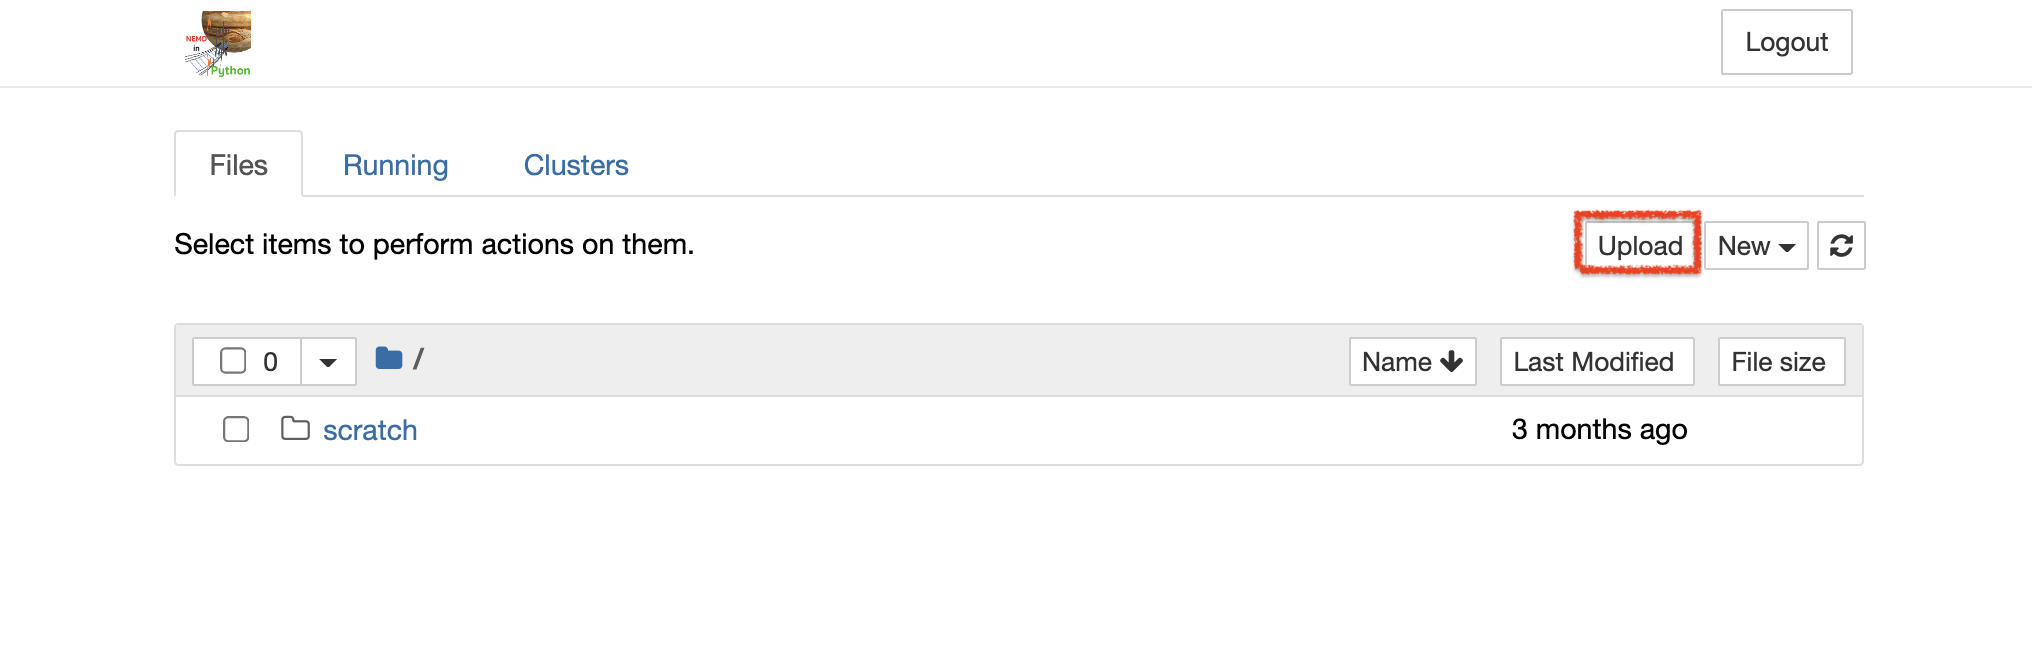Click the NEMO in Python logo
Image resolution: width=2032 pixels, height=670 pixels.
pyautogui.click(x=218, y=44)
